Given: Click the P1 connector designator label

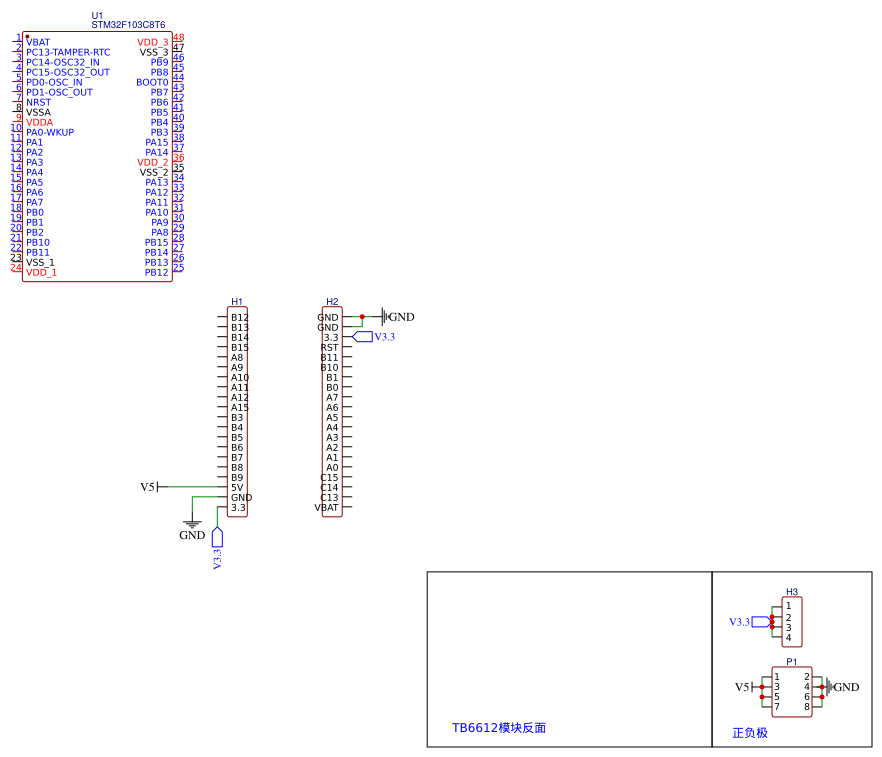Looking at the screenshot, I should [792, 662].
